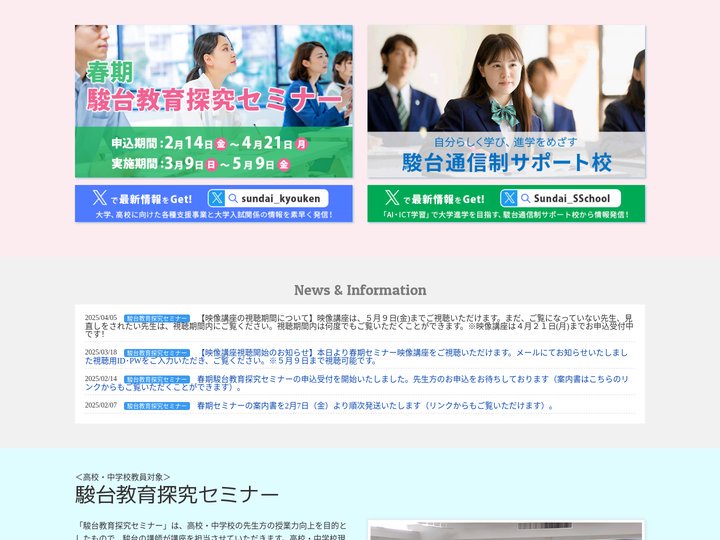This screenshot has width=720, height=540.
Task: Click the sundai_kyouken search pill
Action: (268, 198)
